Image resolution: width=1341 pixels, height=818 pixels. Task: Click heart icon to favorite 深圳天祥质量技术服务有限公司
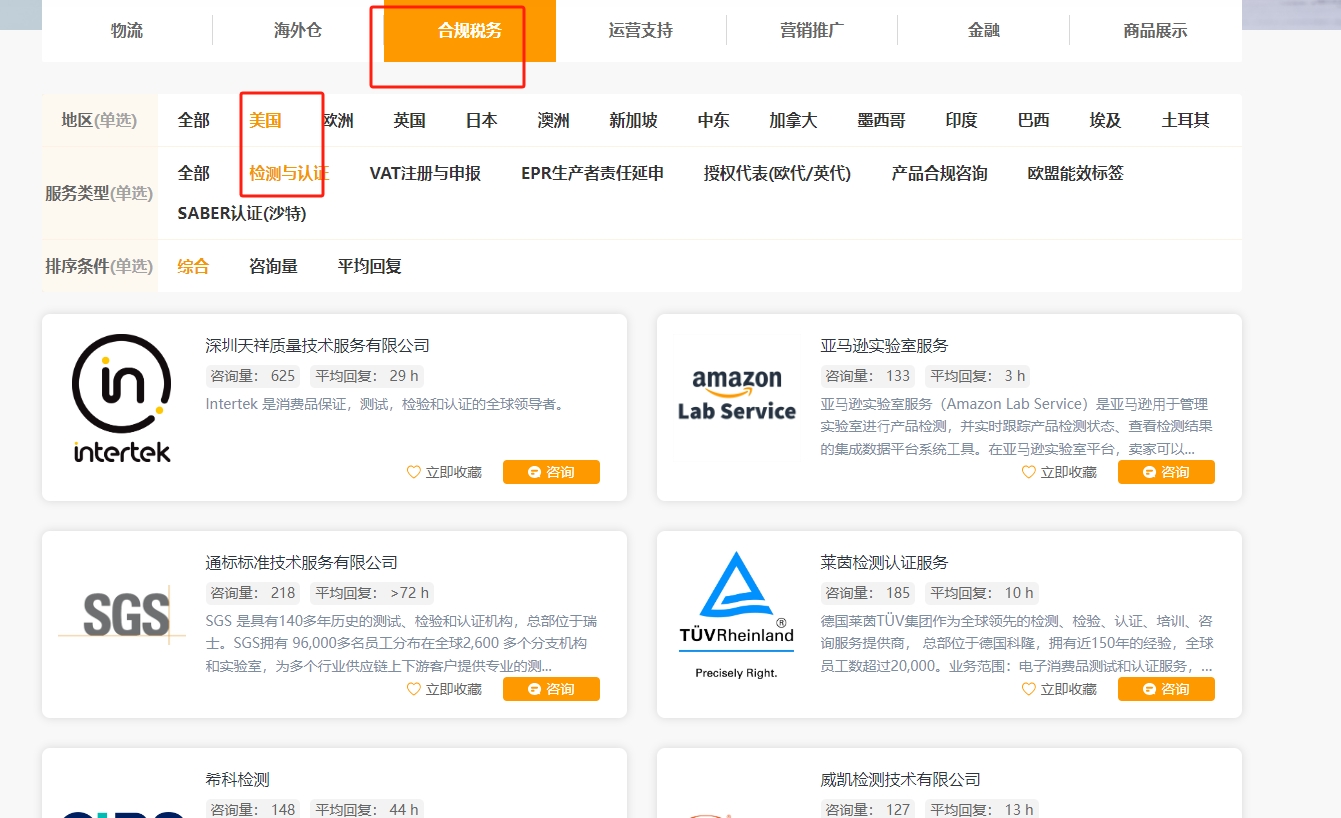click(x=414, y=472)
